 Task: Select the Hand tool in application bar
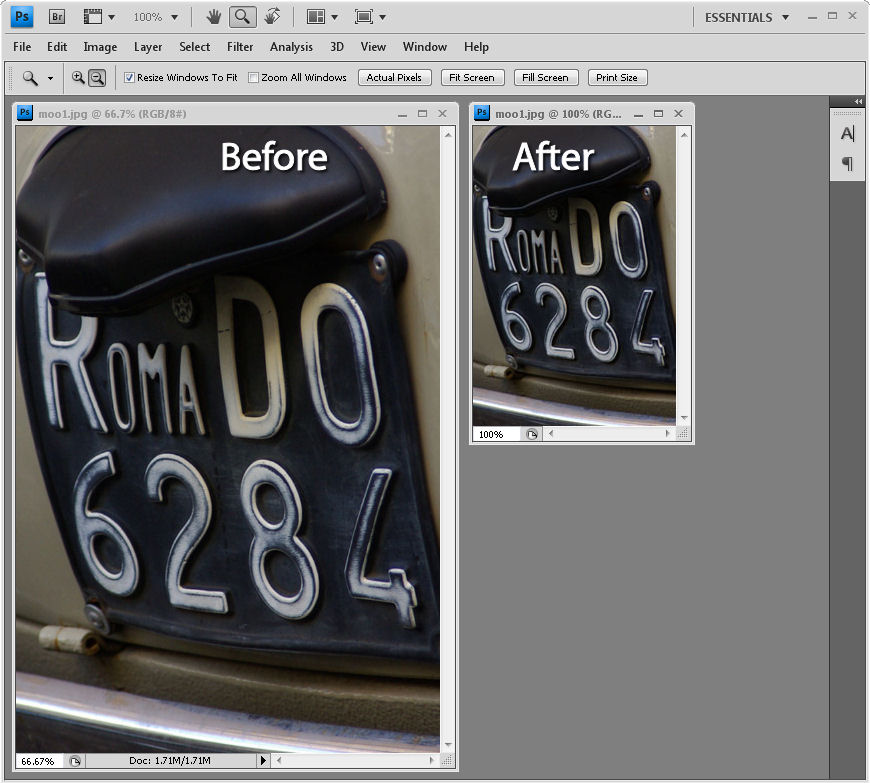214,17
